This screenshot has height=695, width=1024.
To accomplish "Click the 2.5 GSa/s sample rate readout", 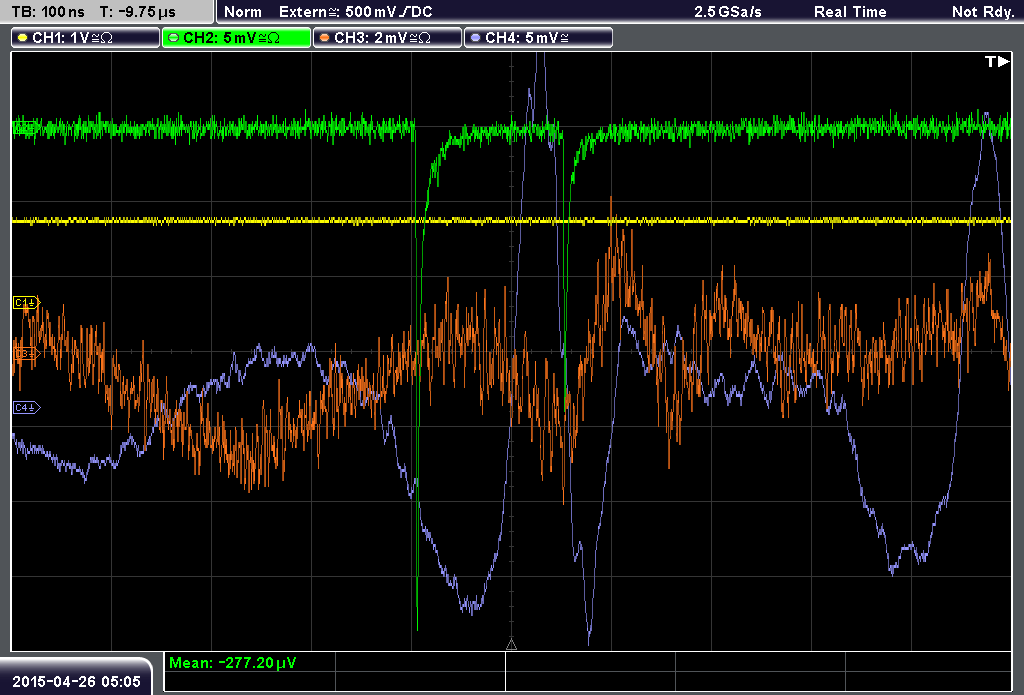I will (728, 12).
